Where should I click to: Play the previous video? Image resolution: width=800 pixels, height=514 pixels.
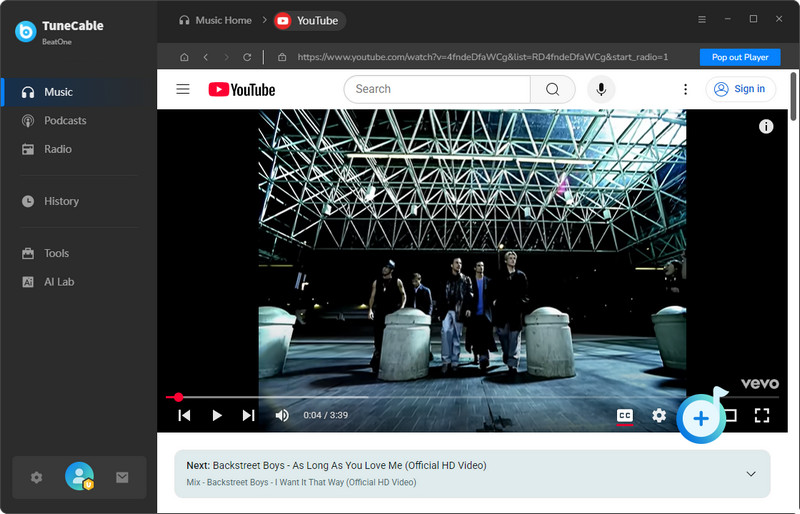click(184, 415)
